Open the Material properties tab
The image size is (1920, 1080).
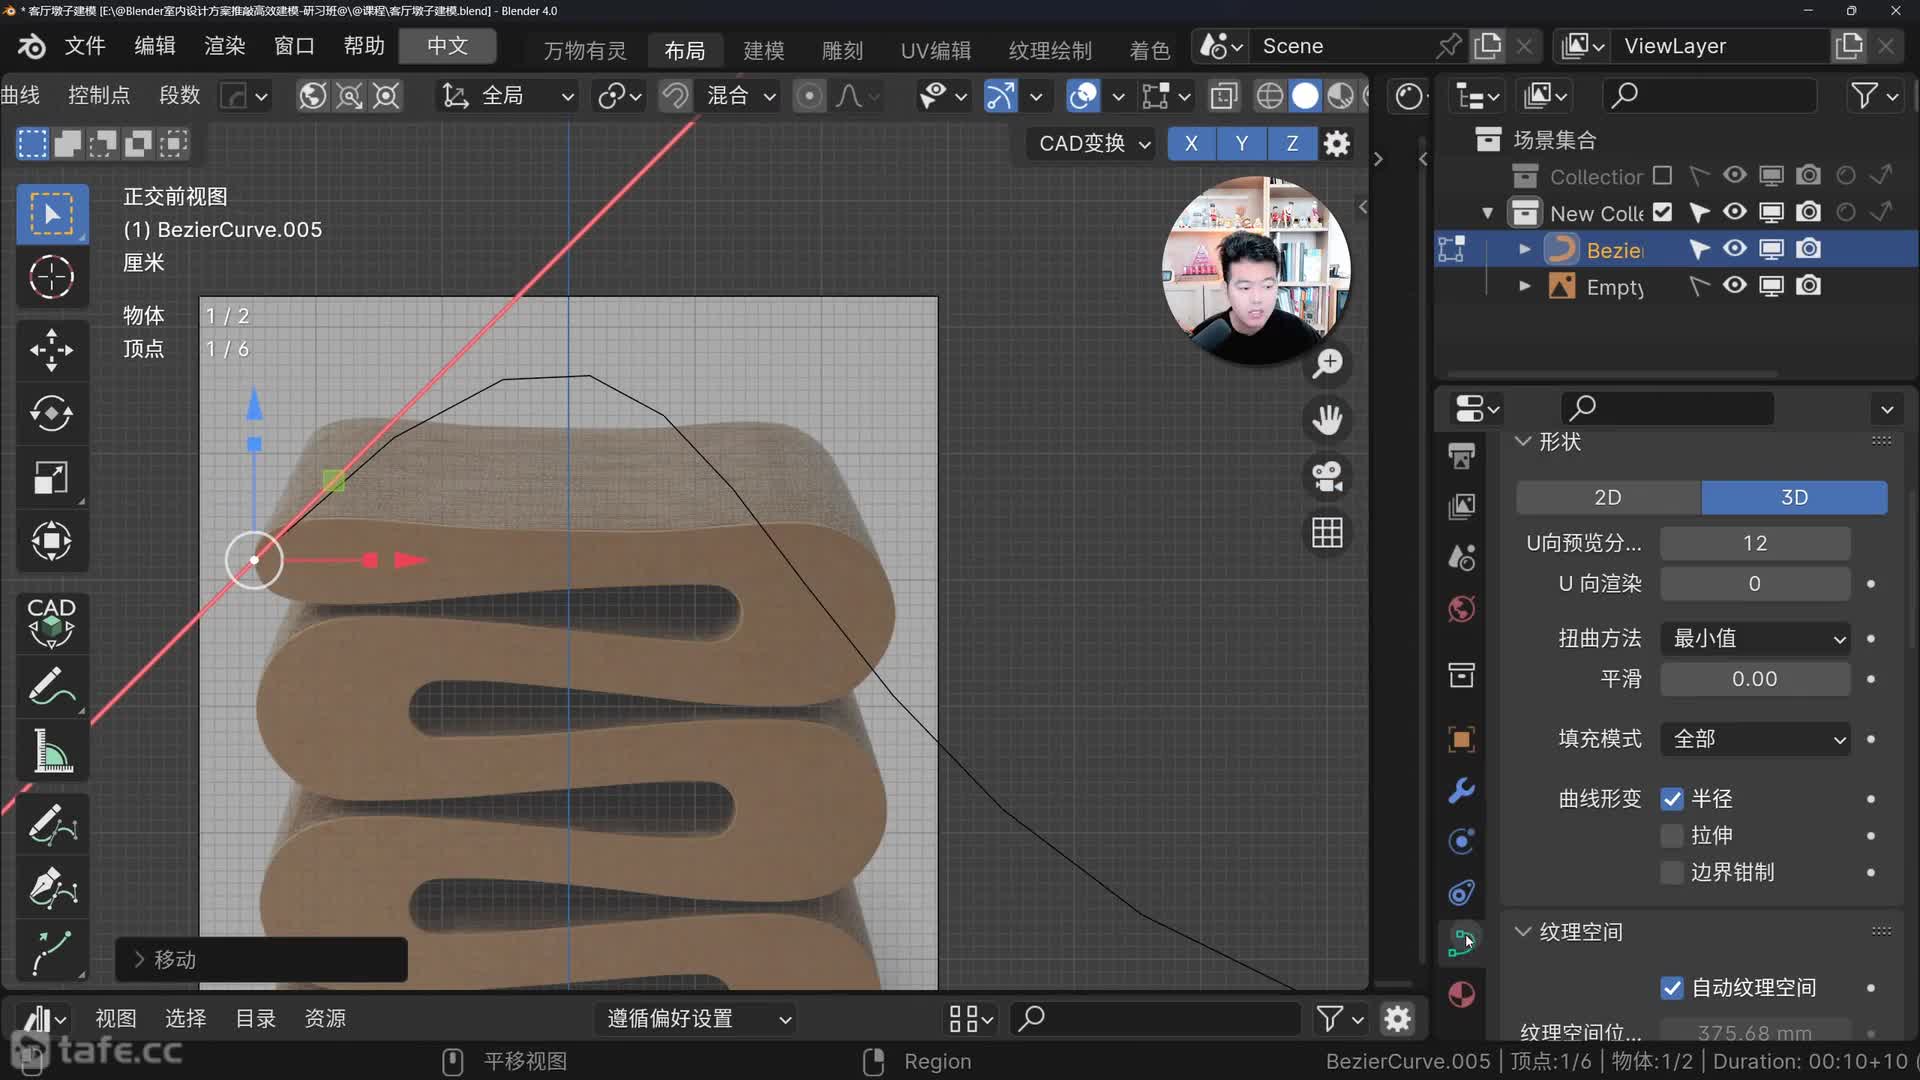coord(1461,994)
